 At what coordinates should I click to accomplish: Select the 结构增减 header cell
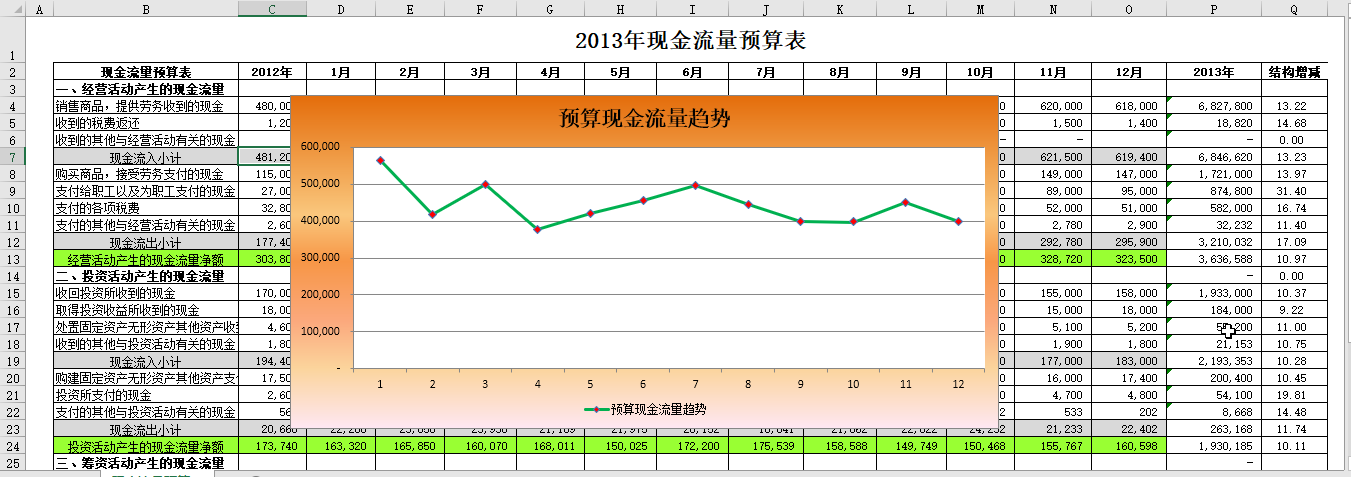pos(1294,72)
